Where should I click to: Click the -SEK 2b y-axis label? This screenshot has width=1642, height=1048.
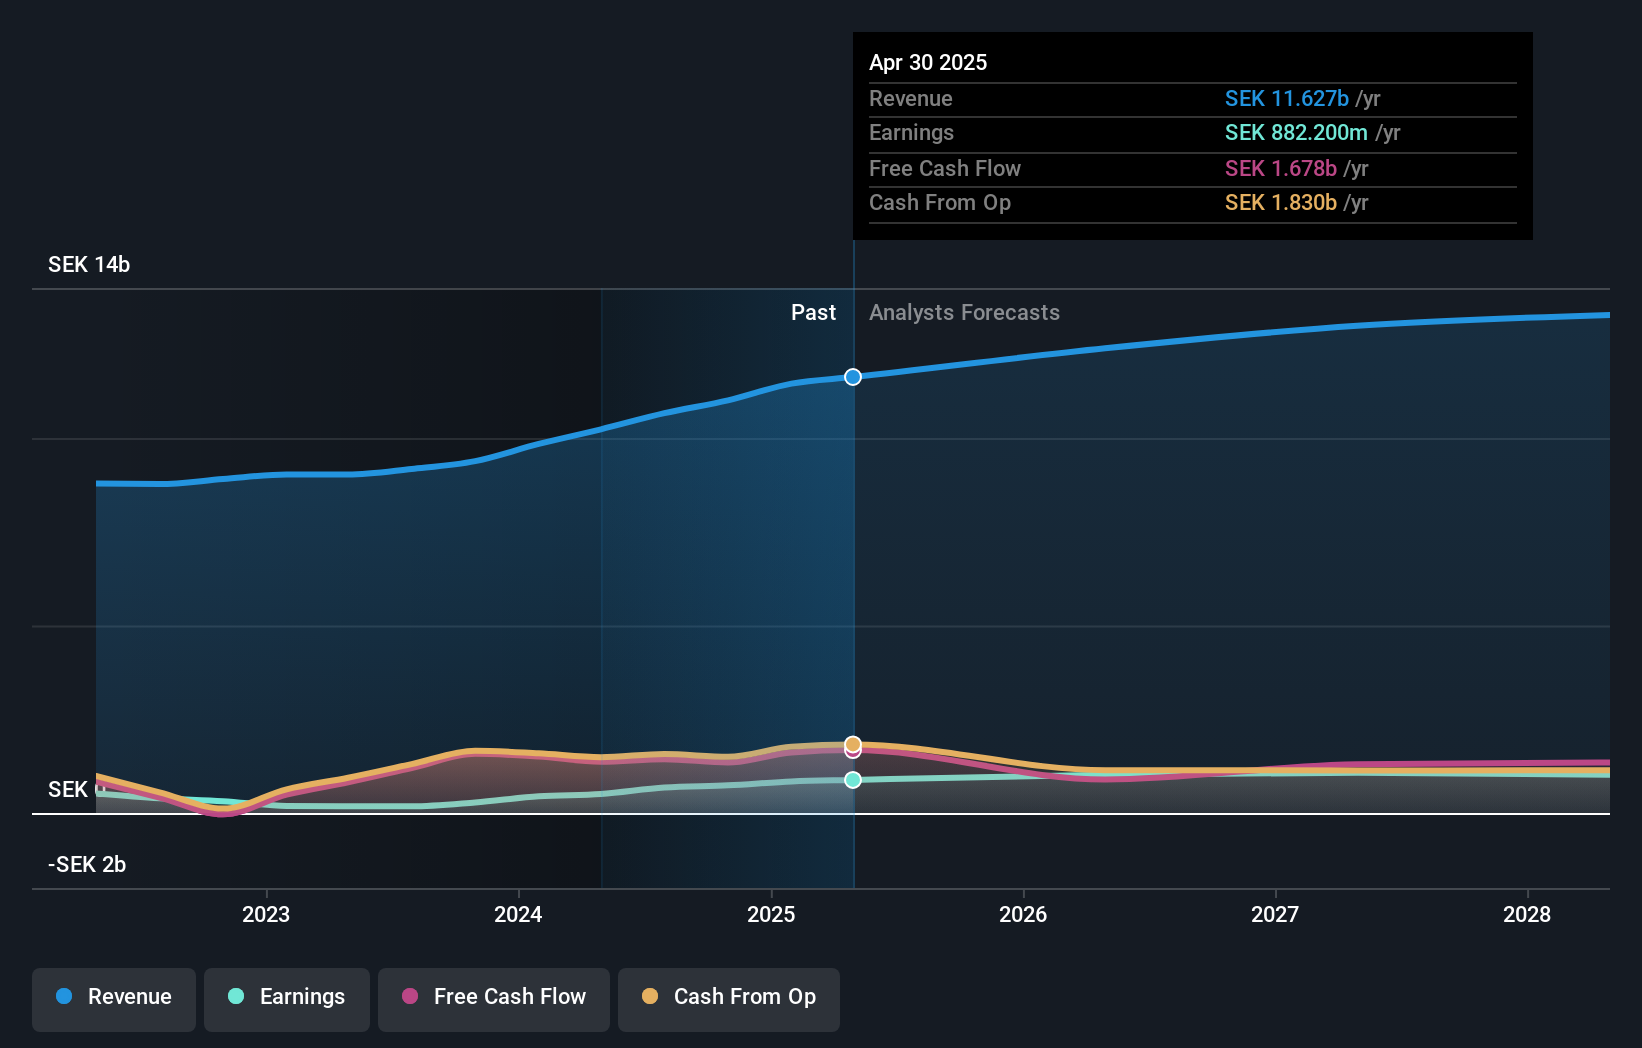(x=87, y=864)
